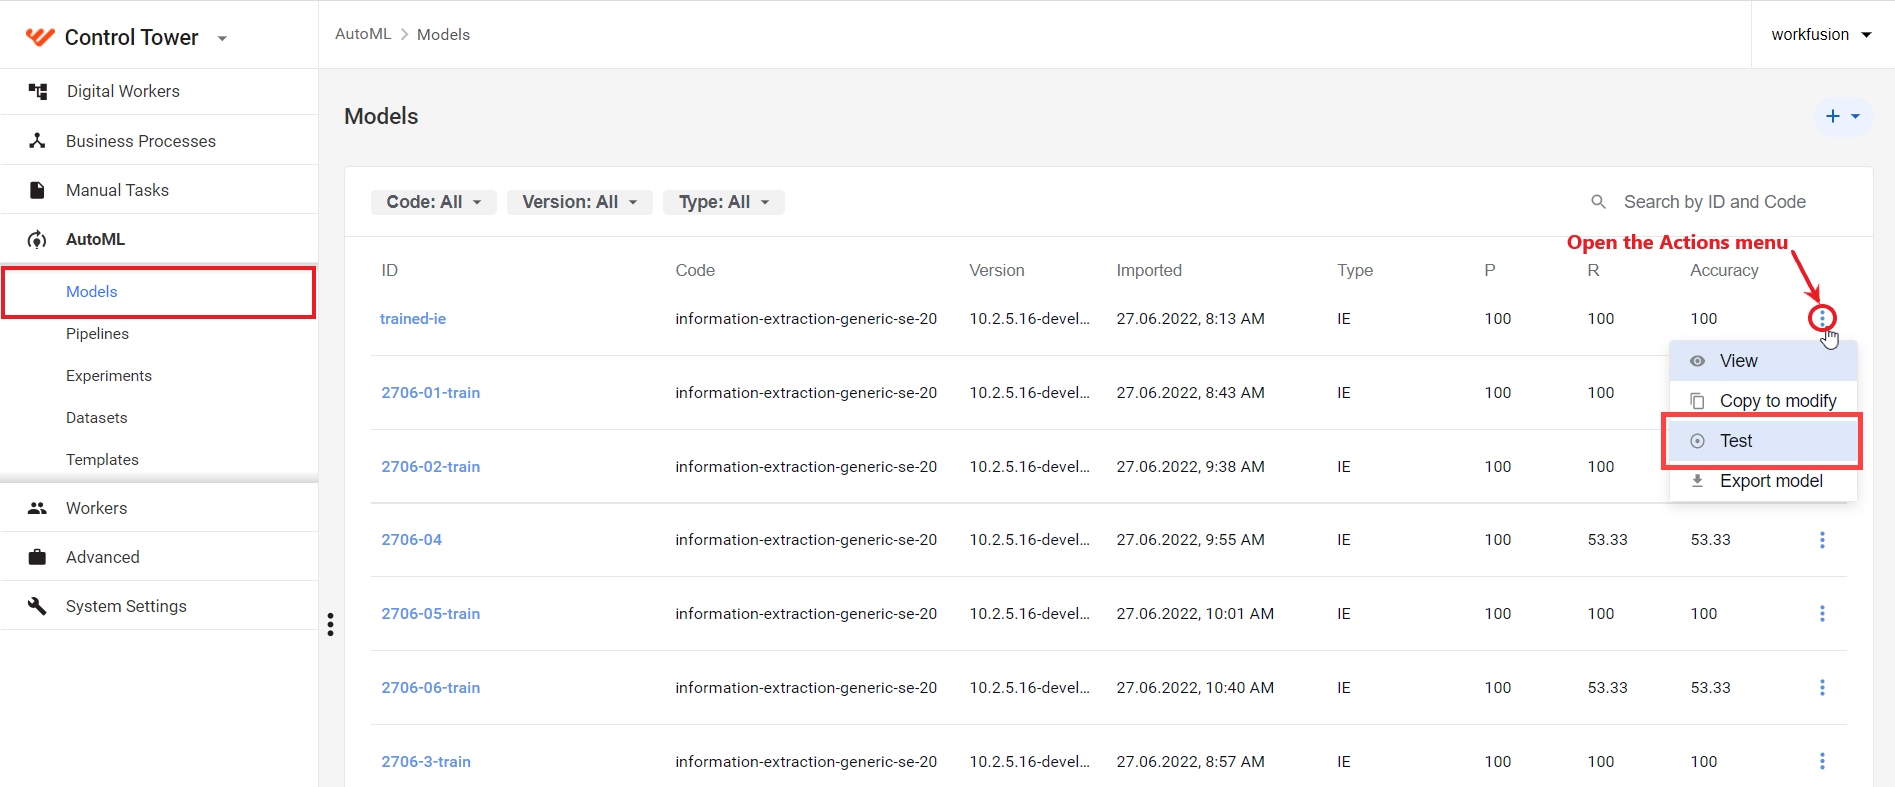Click the download icon next to Export model
This screenshot has width=1895, height=787.
point(1697,481)
